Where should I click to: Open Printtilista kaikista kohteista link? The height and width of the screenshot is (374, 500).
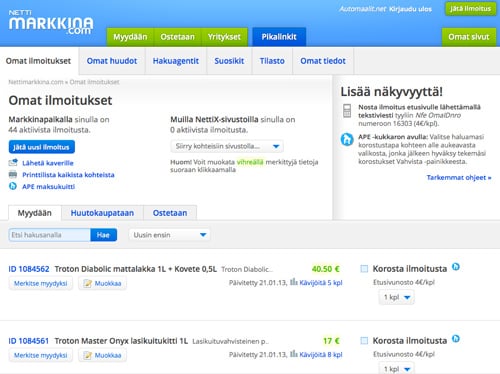(68, 175)
